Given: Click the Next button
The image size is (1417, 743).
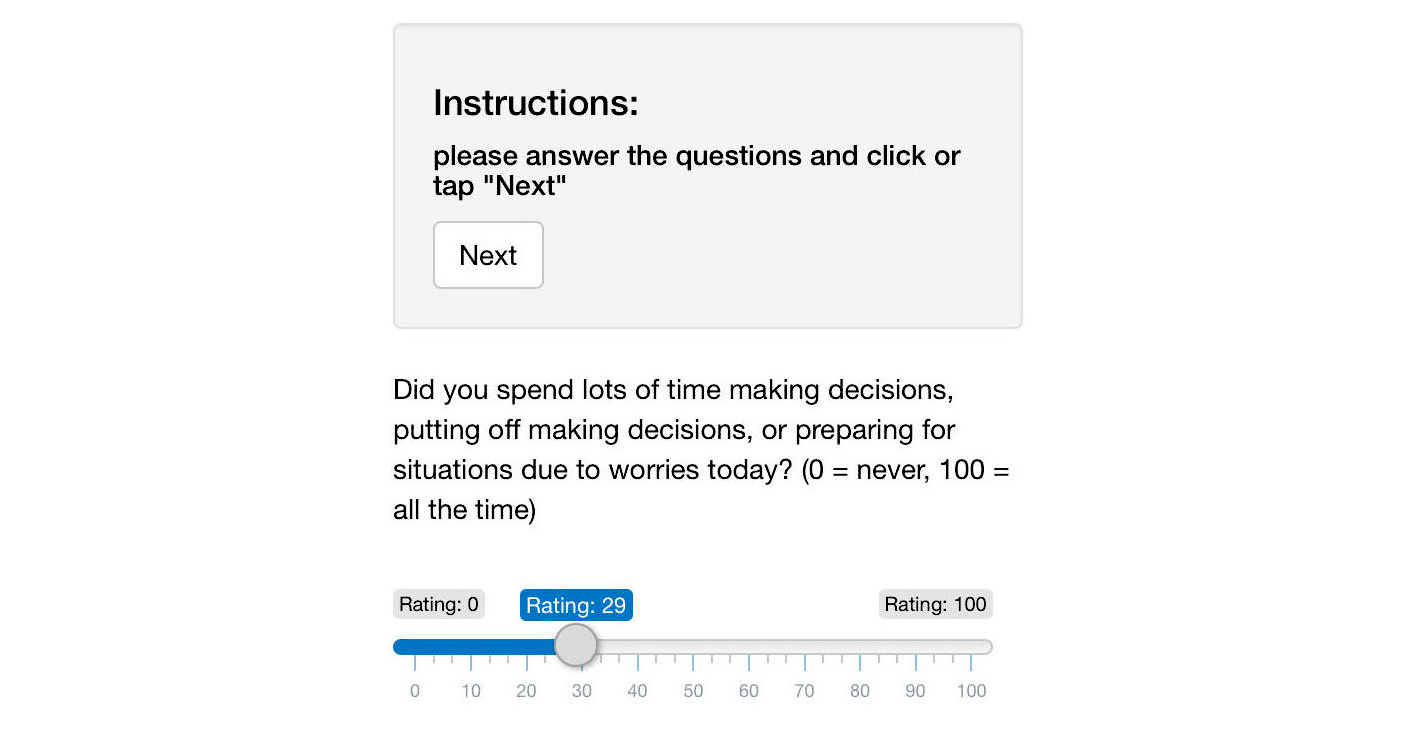Looking at the screenshot, I should 488,255.
